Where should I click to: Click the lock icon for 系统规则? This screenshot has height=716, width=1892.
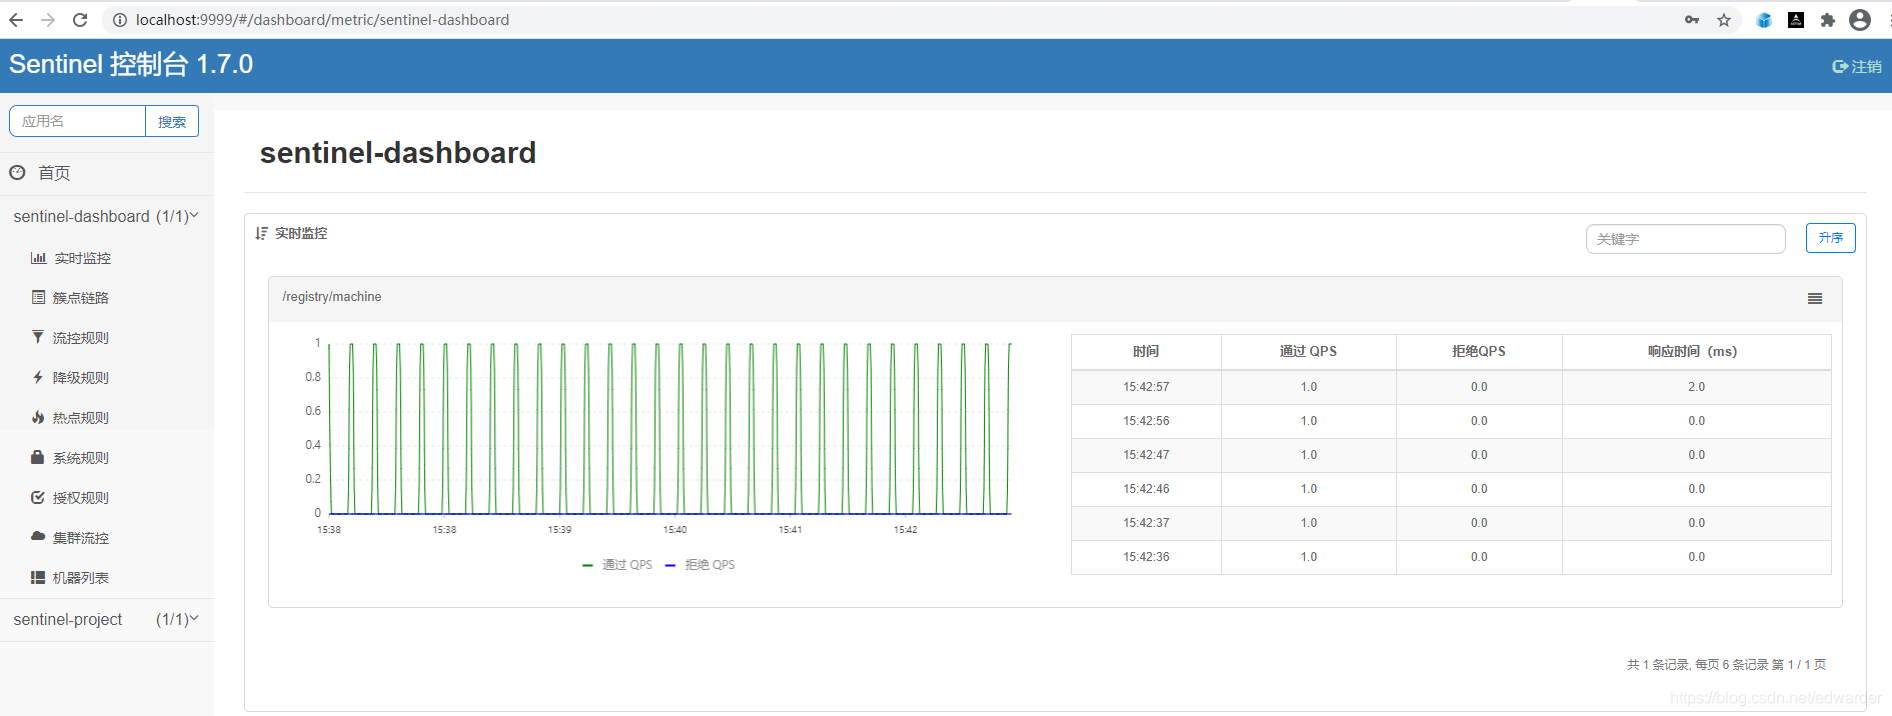(x=37, y=457)
